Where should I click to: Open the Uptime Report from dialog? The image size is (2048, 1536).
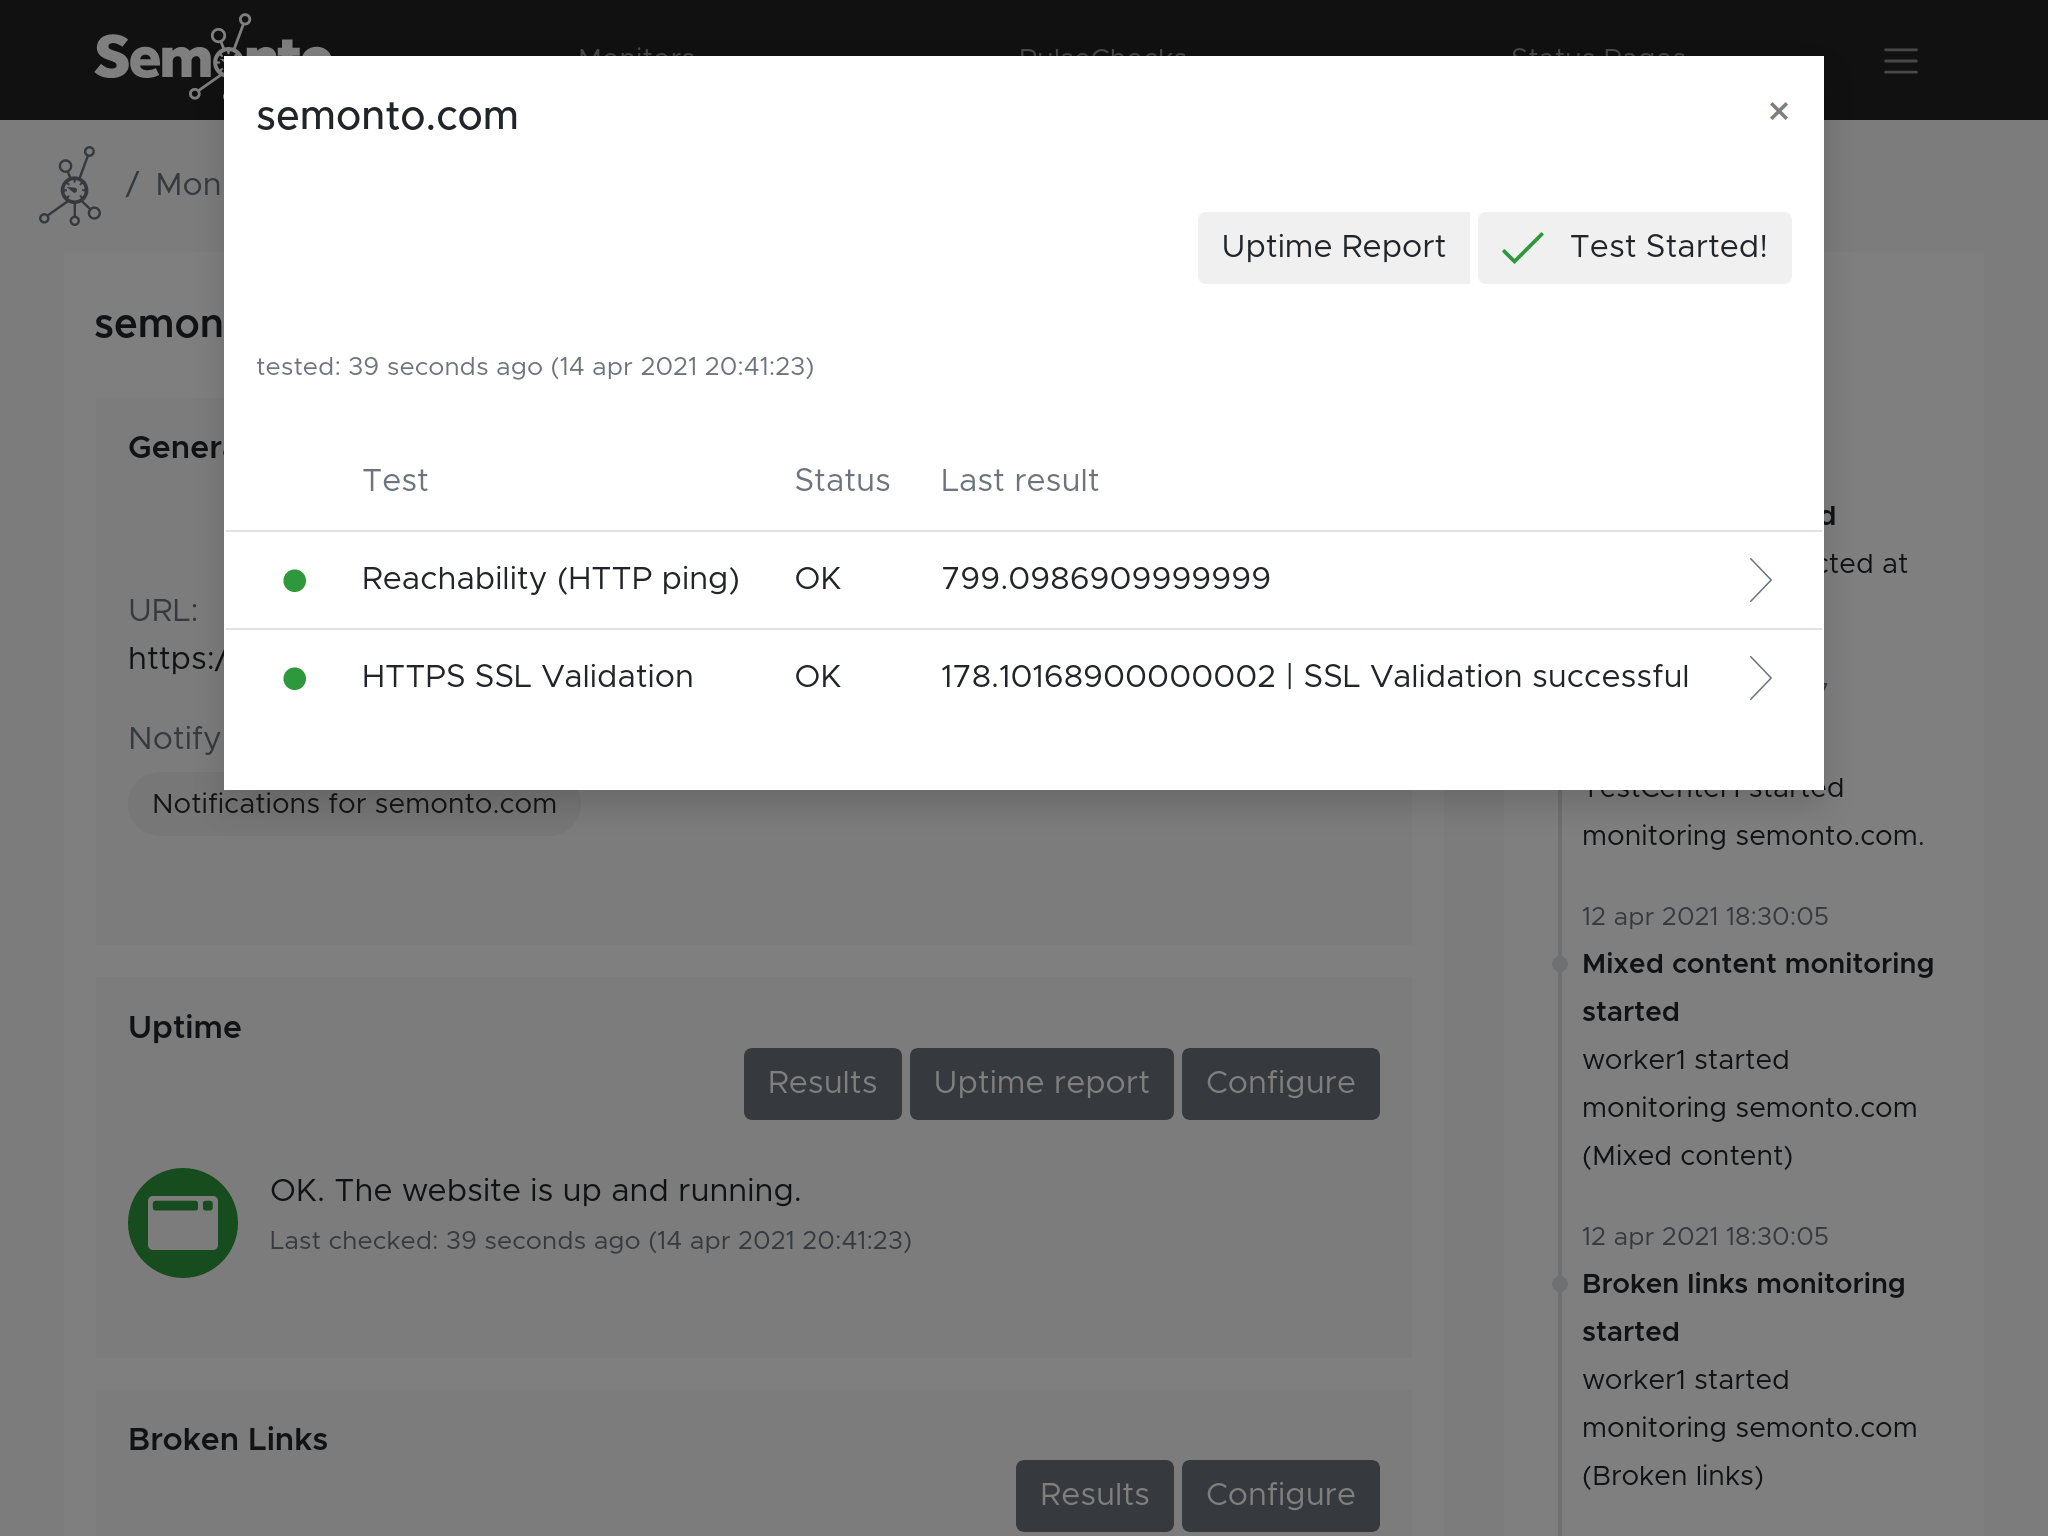(1333, 247)
